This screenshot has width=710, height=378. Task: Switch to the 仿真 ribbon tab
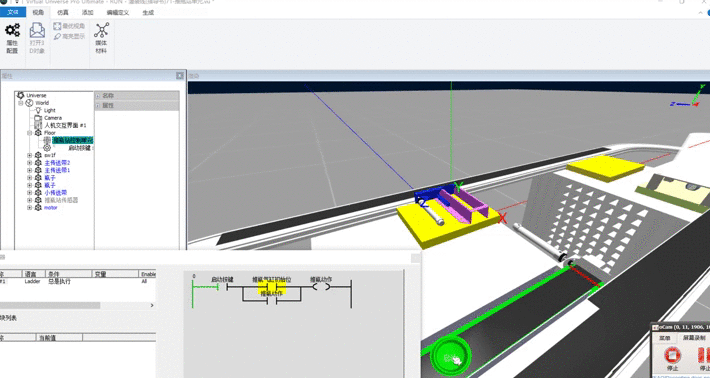click(x=63, y=13)
